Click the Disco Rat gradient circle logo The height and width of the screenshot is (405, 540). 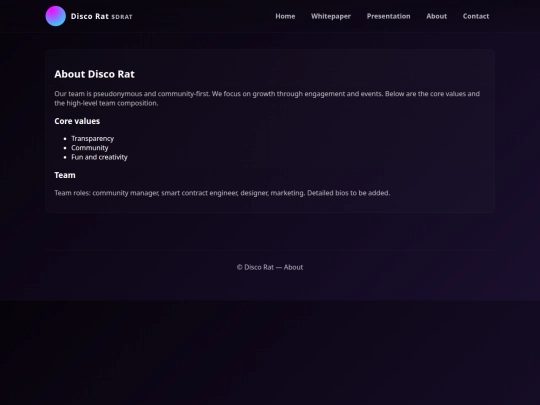[55, 16]
